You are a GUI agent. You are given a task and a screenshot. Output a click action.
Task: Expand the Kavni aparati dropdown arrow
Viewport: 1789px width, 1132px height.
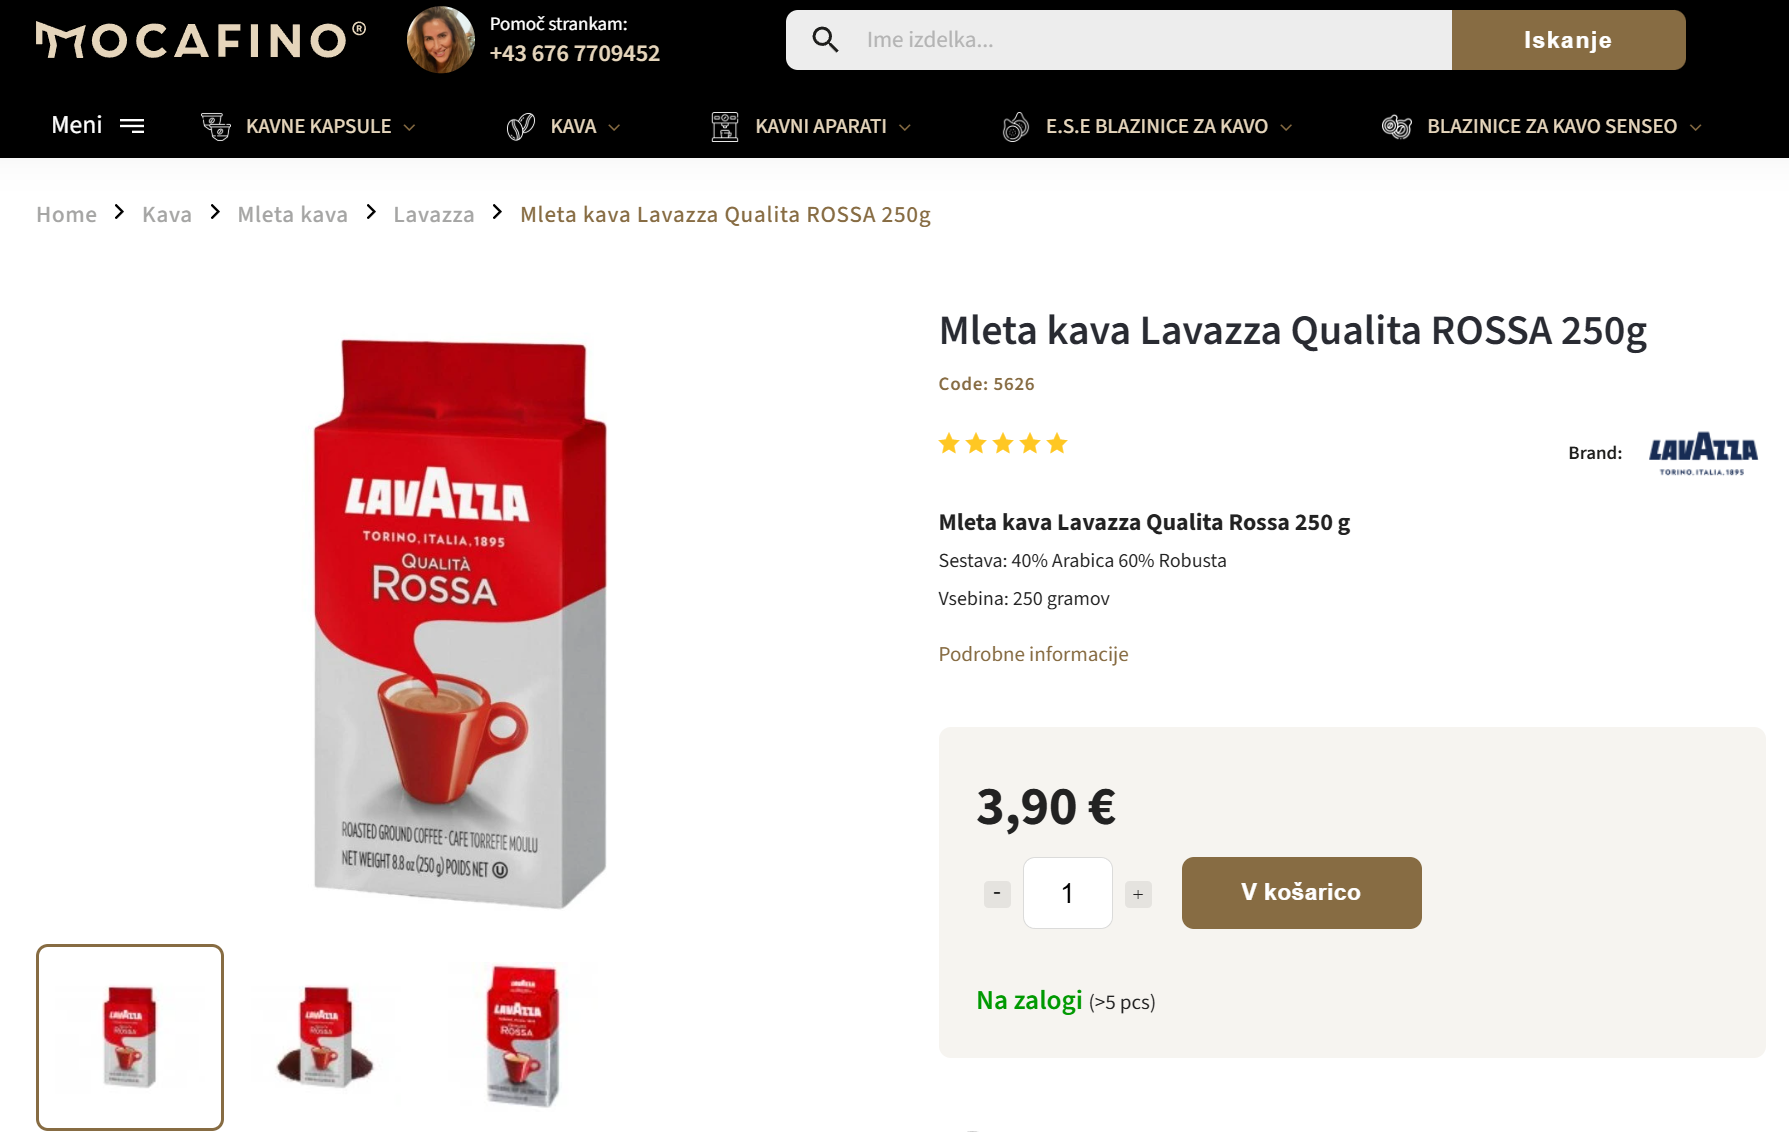[x=905, y=127]
